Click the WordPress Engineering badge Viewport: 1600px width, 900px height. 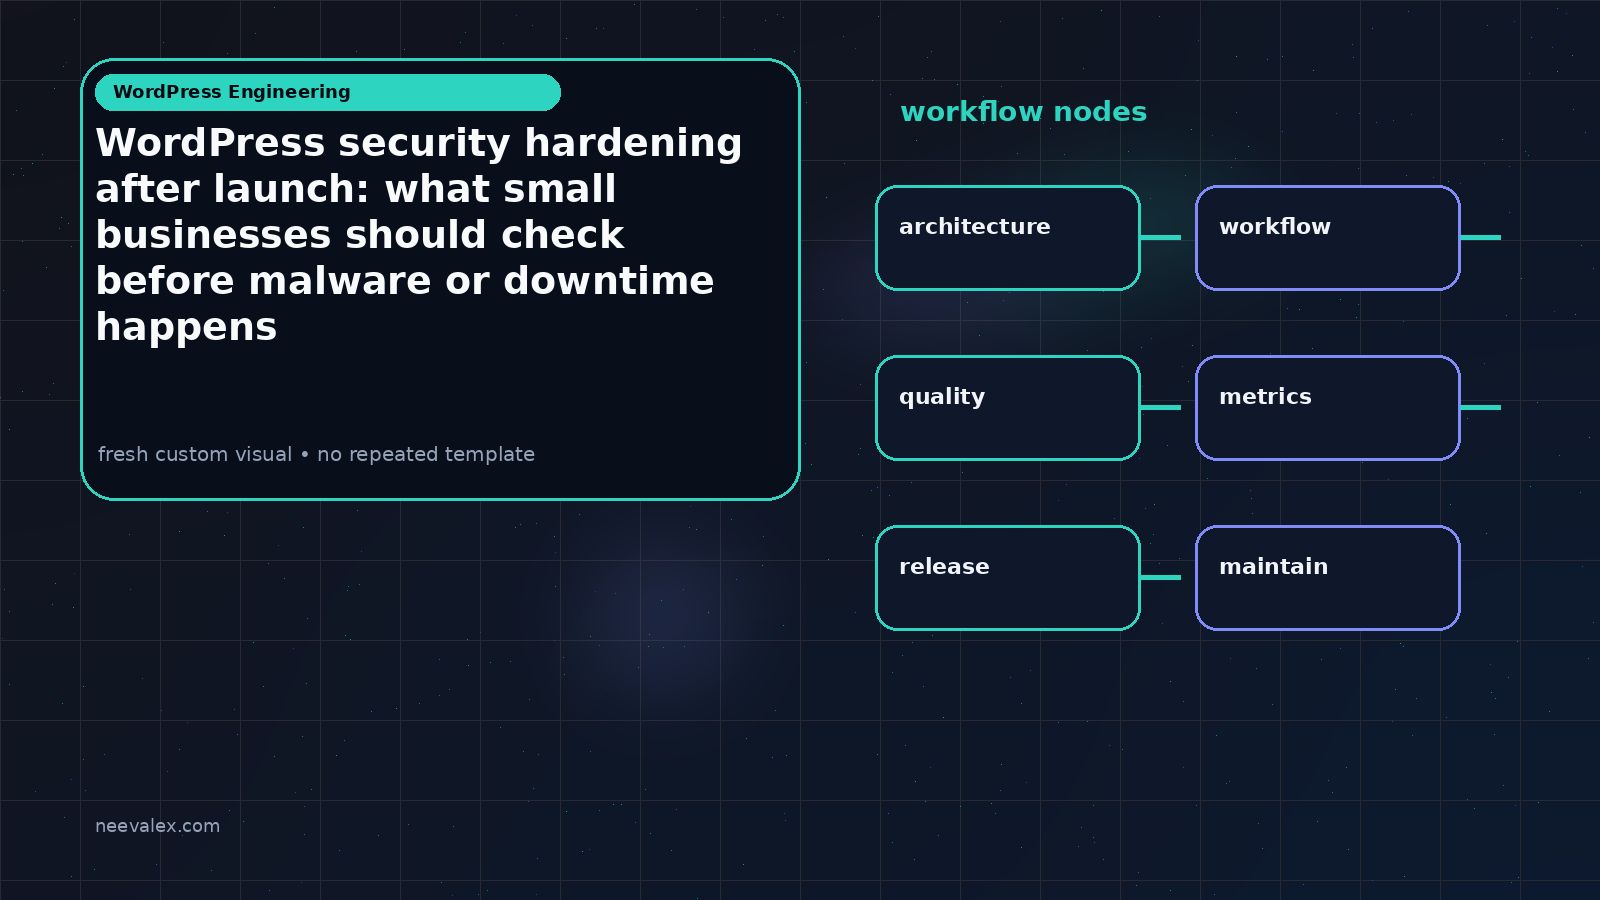pyautogui.click(x=328, y=92)
